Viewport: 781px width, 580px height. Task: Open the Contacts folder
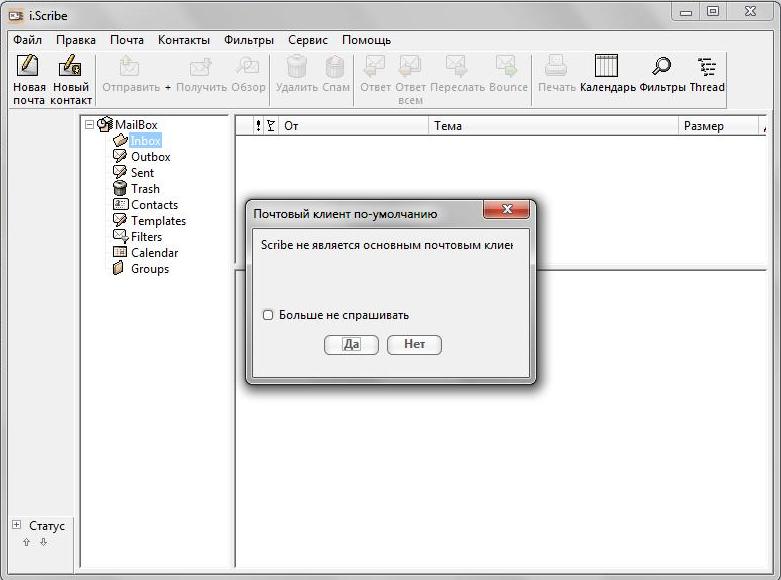tap(154, 205)
